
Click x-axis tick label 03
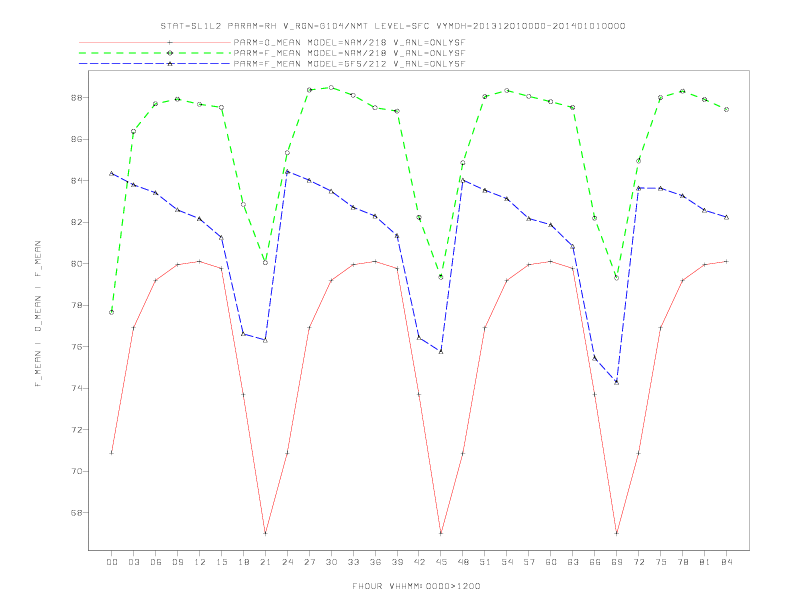134,562
